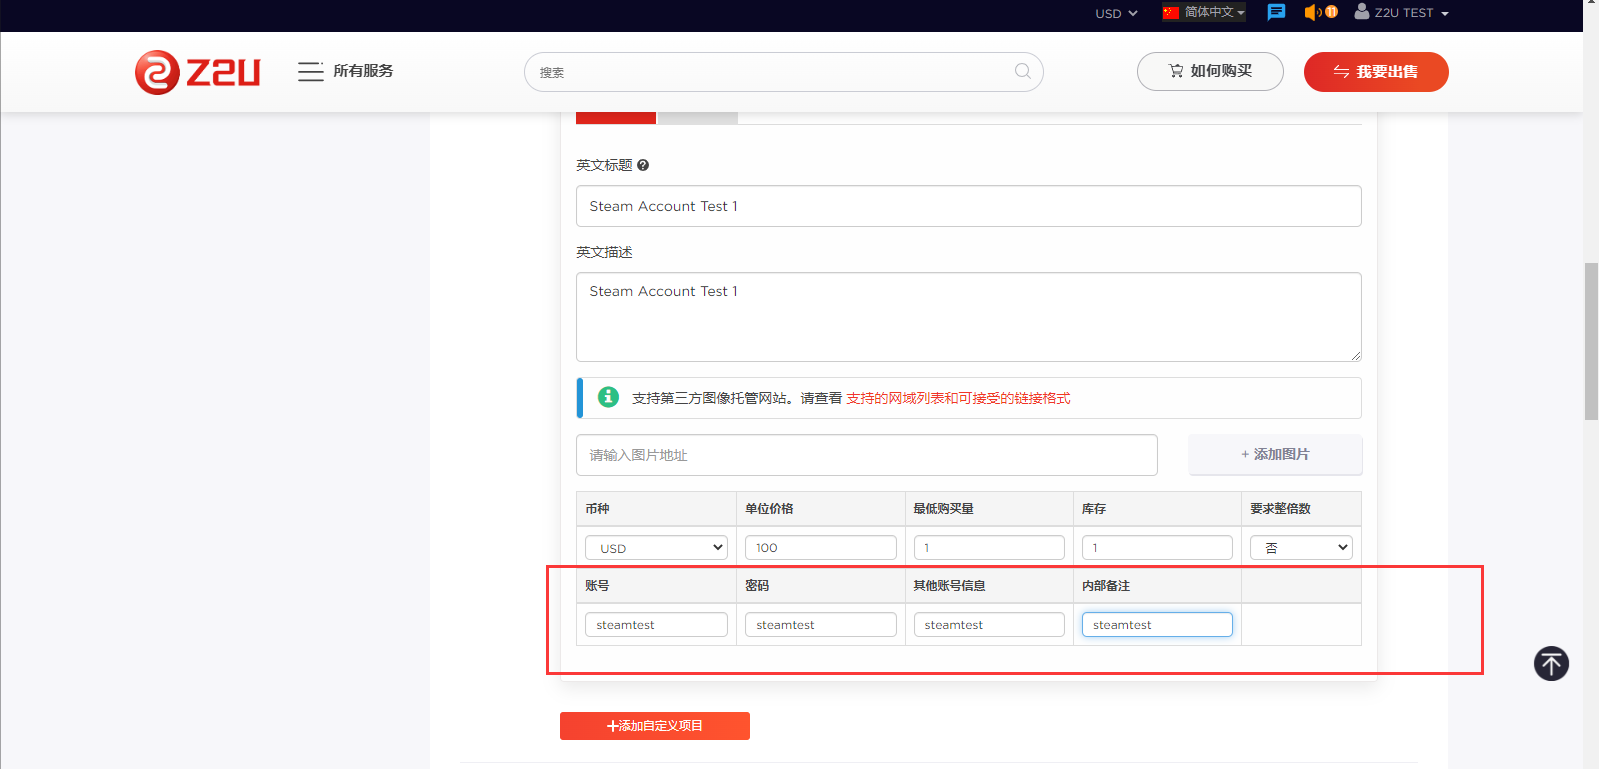Click the help icon beside 英文标题
Viewport: 1599px width, 769px height.
pyautogui.click(x=643, y=165)
